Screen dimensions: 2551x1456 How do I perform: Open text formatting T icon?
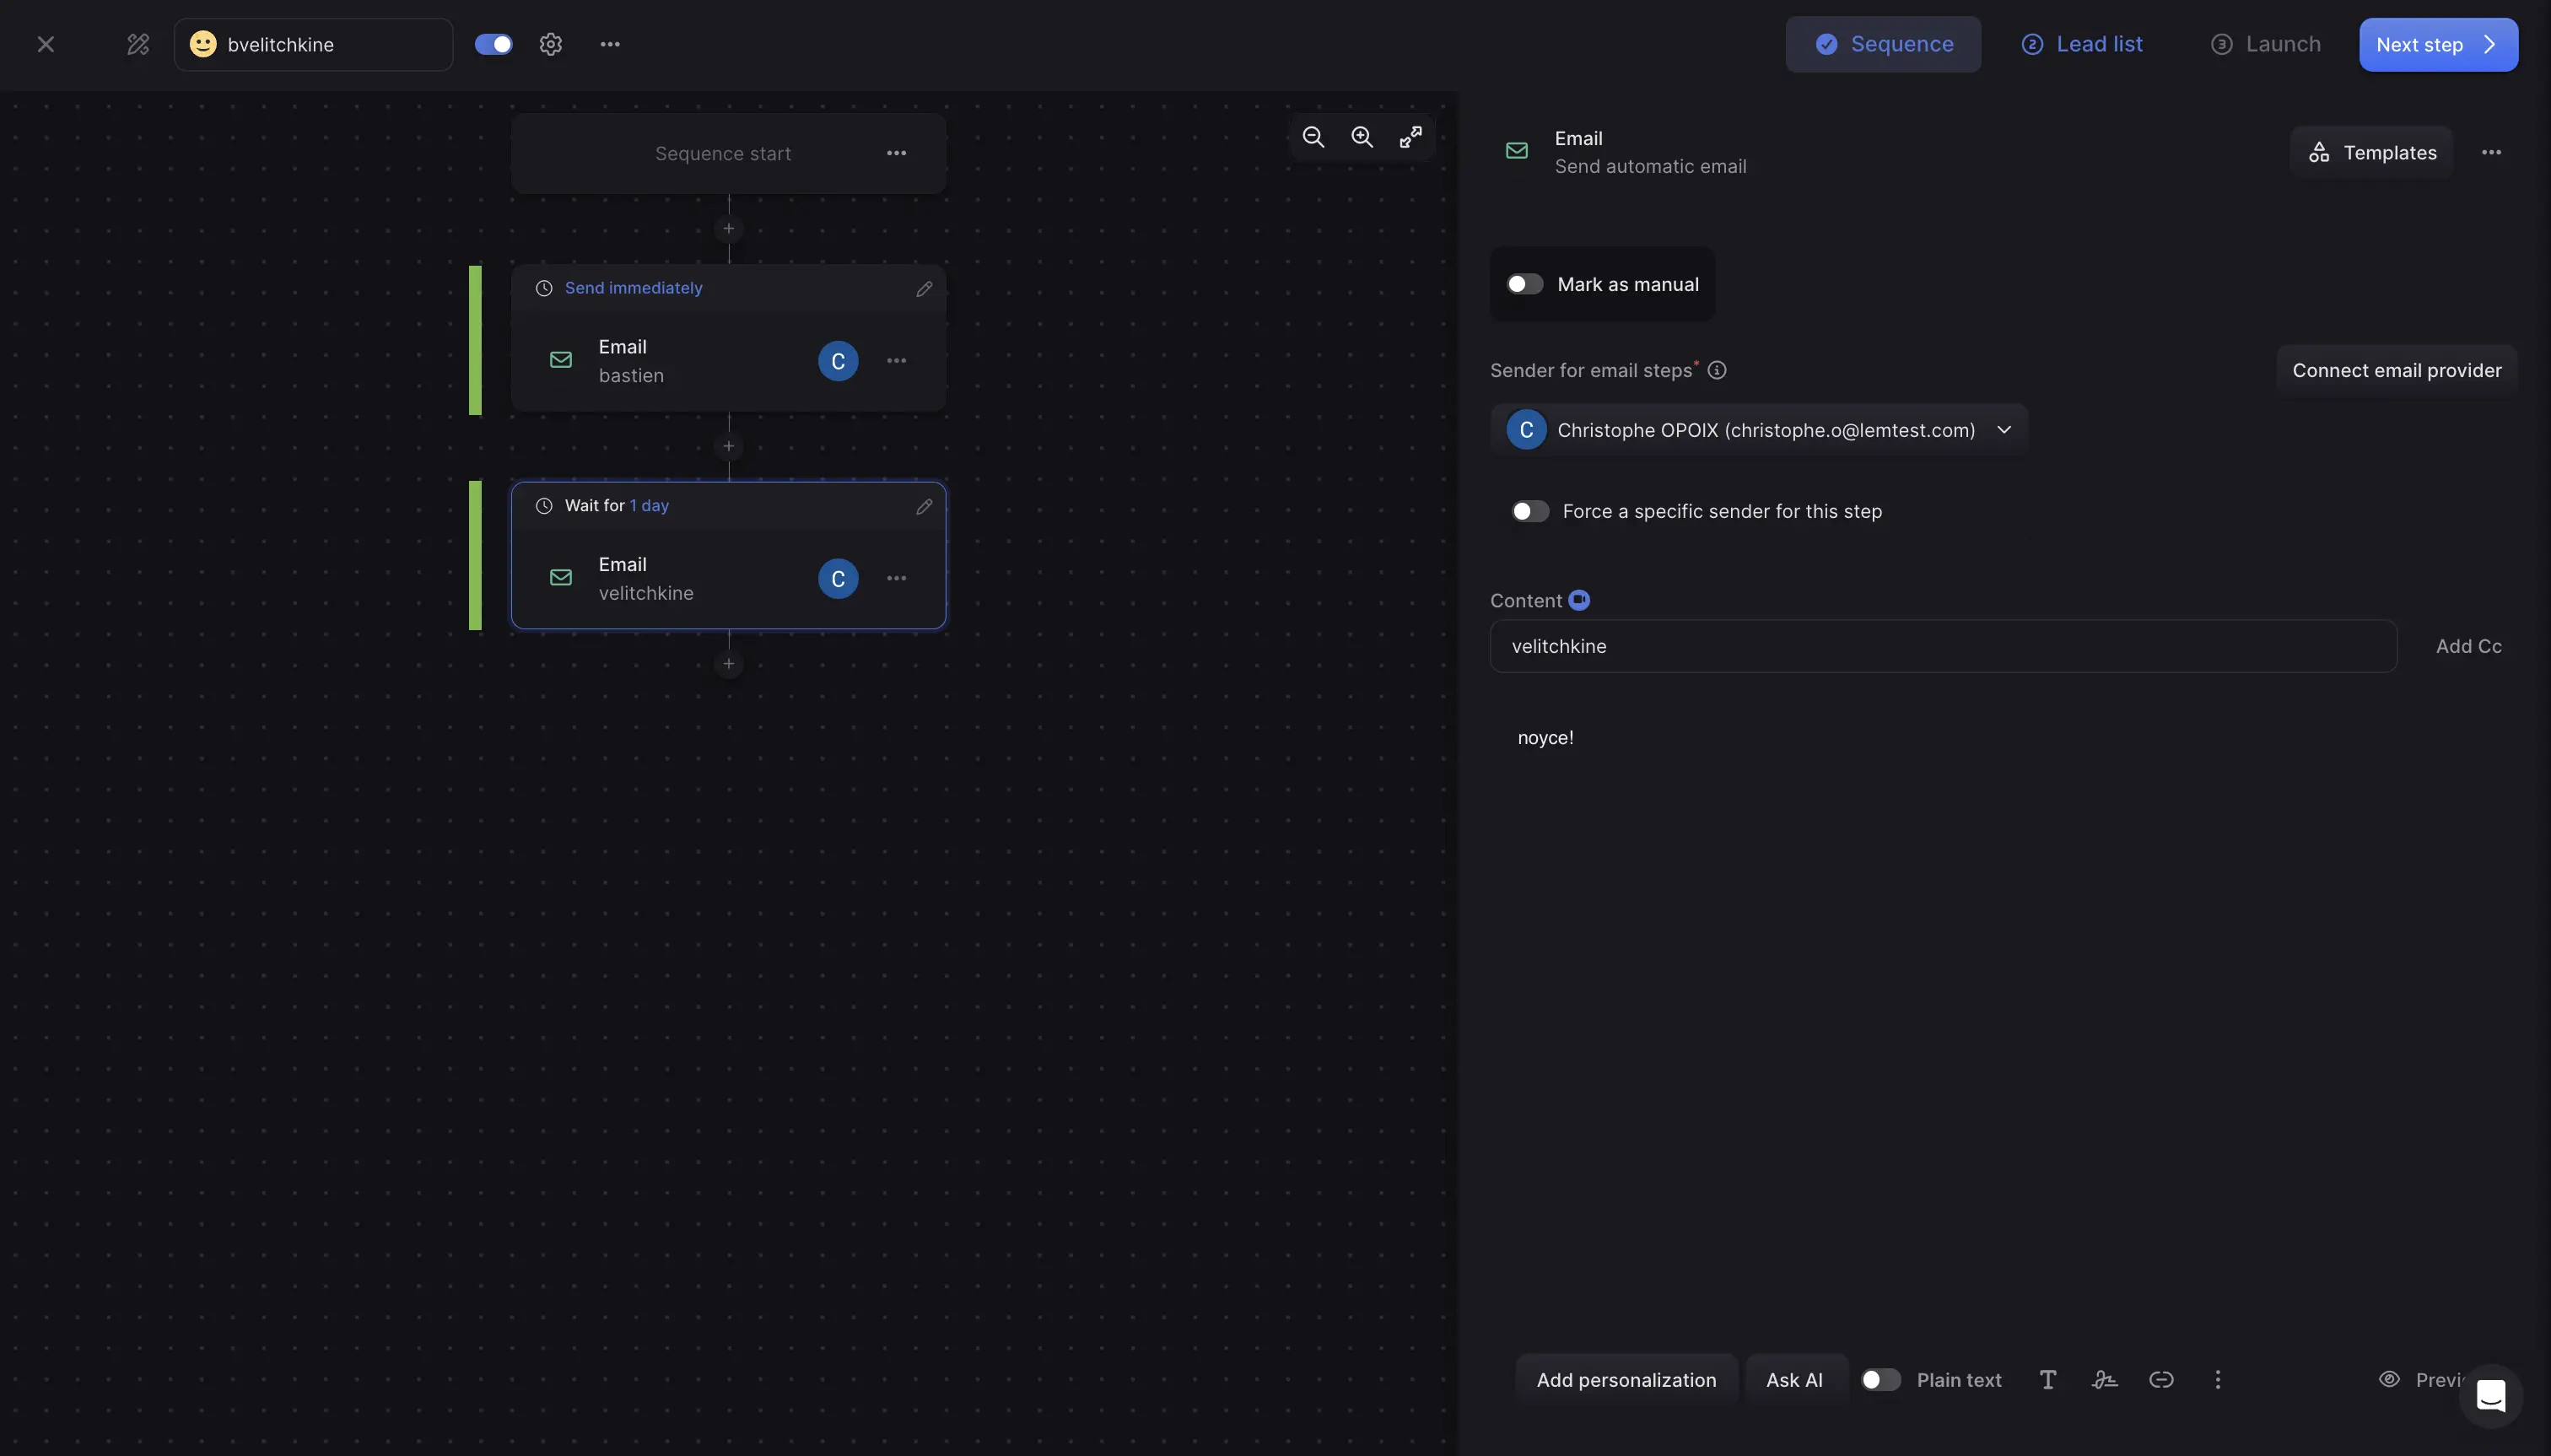(2047, 1380)
